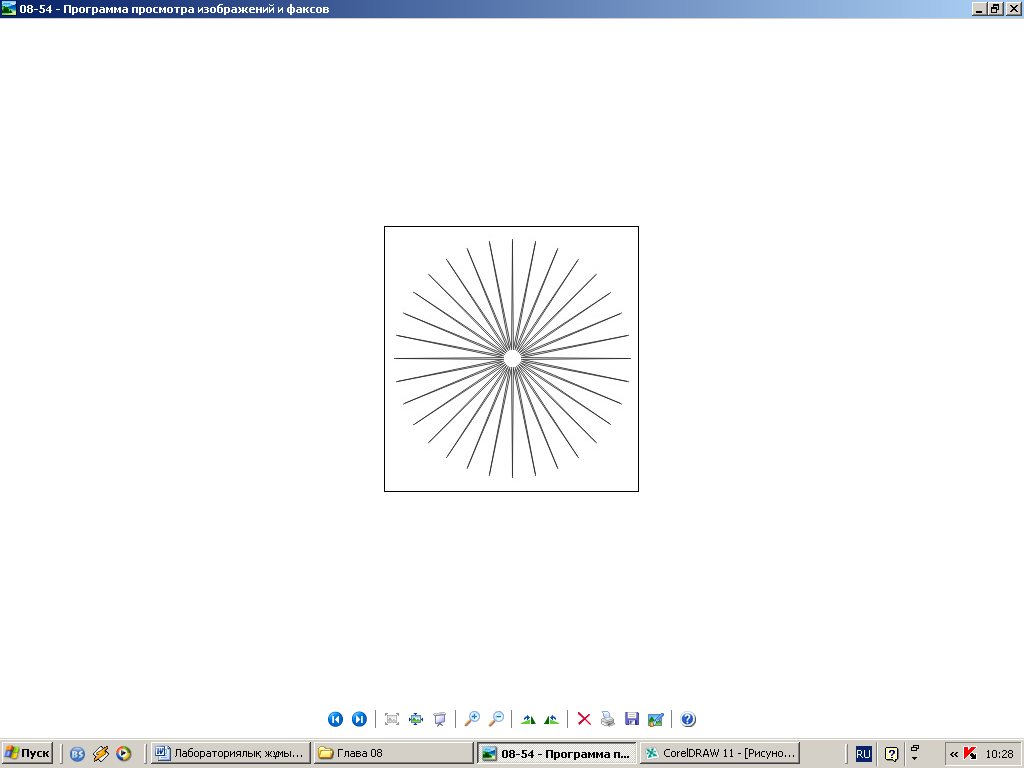Close the image viewer window
The width and height of the screenshot is (1024, 768).
(x=1014, y=8)
